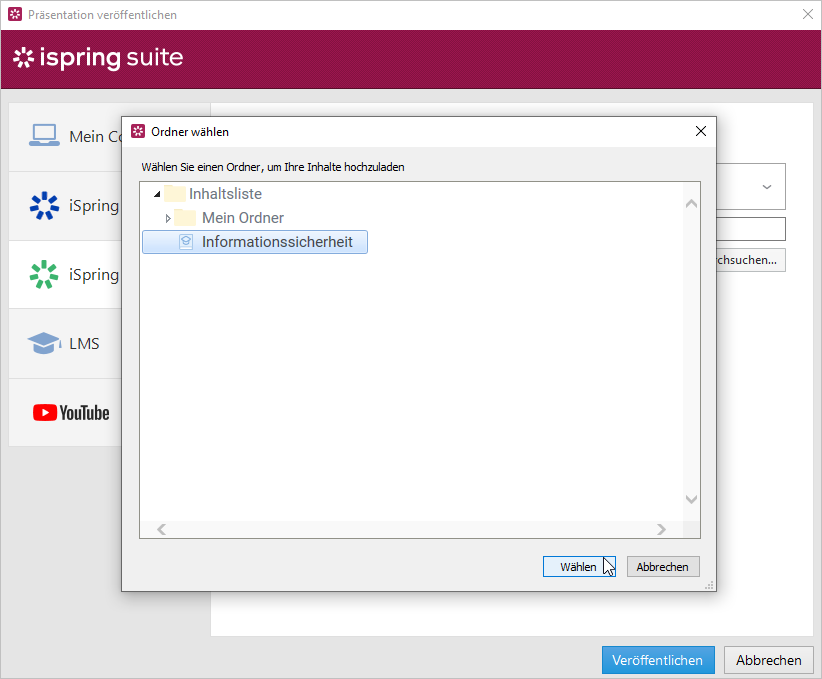
Task: Click the blue iSpring sidebar icon
Action: (x=44, y=206)
